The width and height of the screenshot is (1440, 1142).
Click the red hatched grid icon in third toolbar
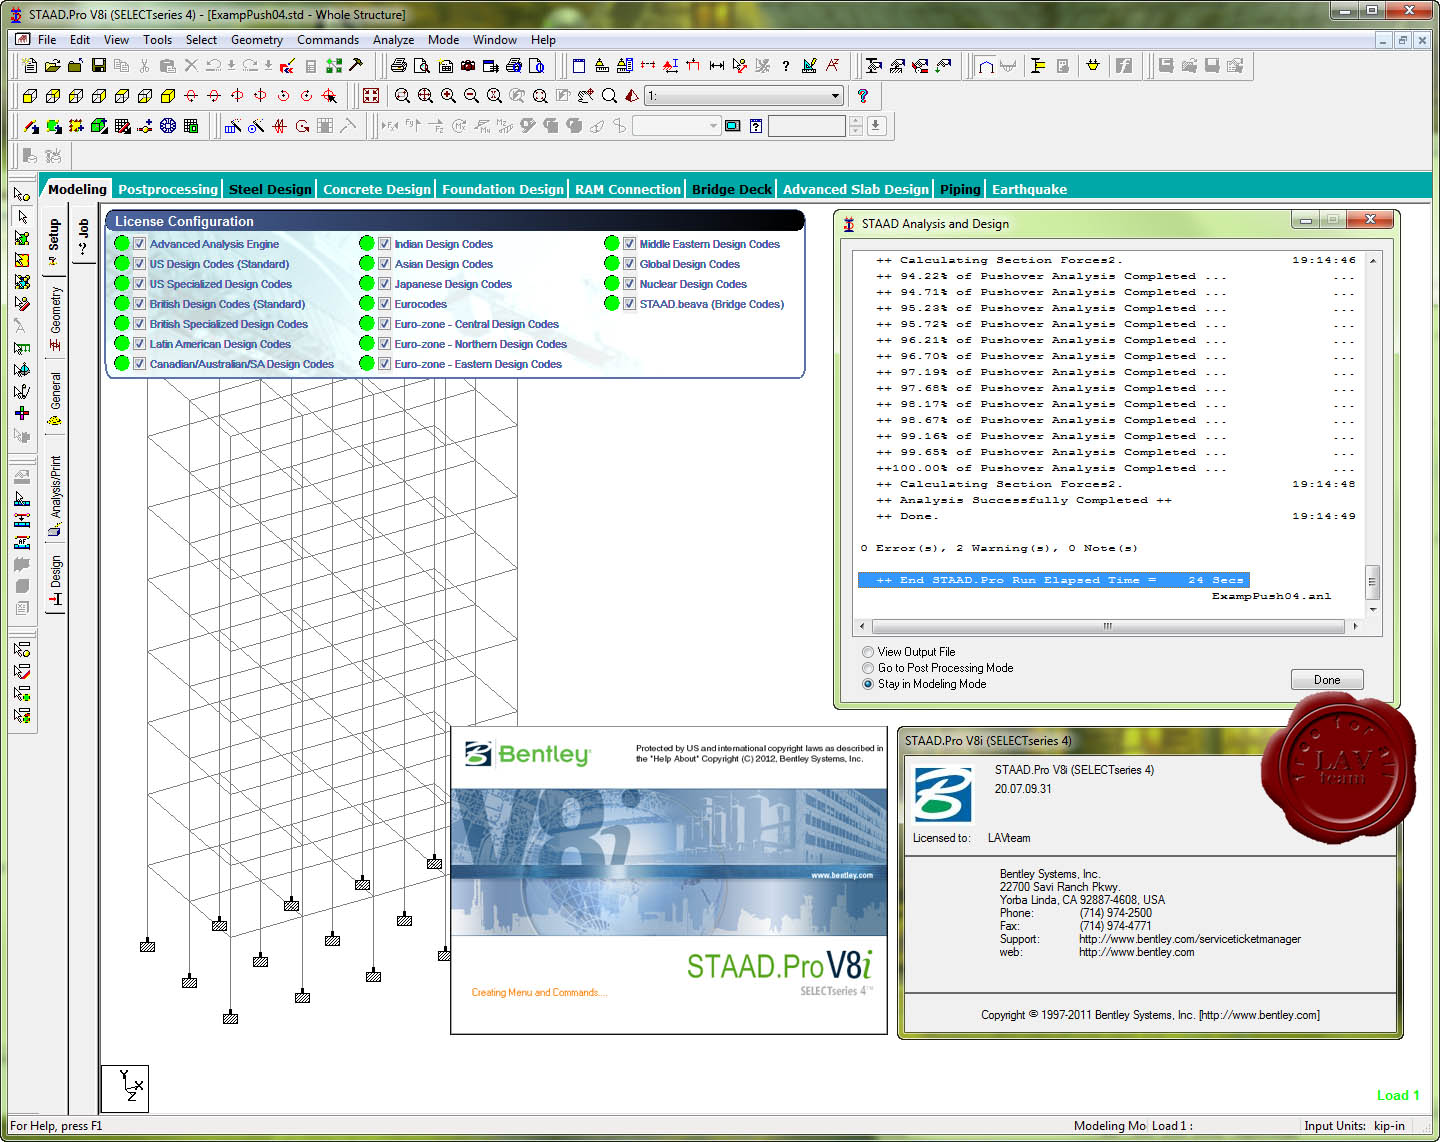point(122,126)
